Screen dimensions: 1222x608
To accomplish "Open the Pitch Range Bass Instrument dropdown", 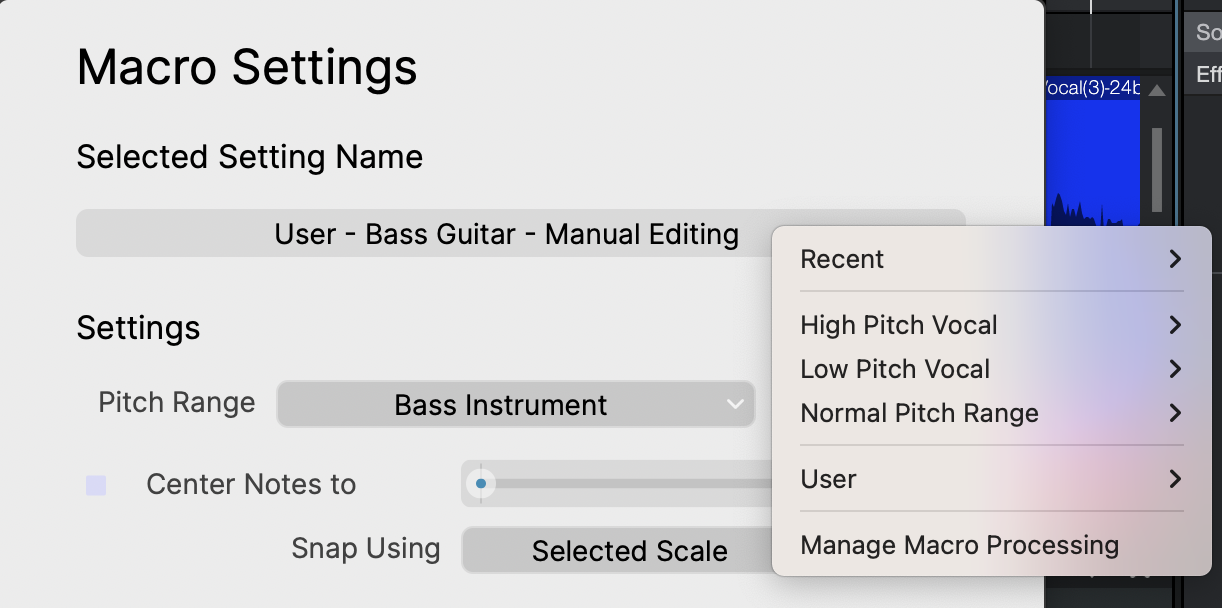I will (x=515, y=405).
